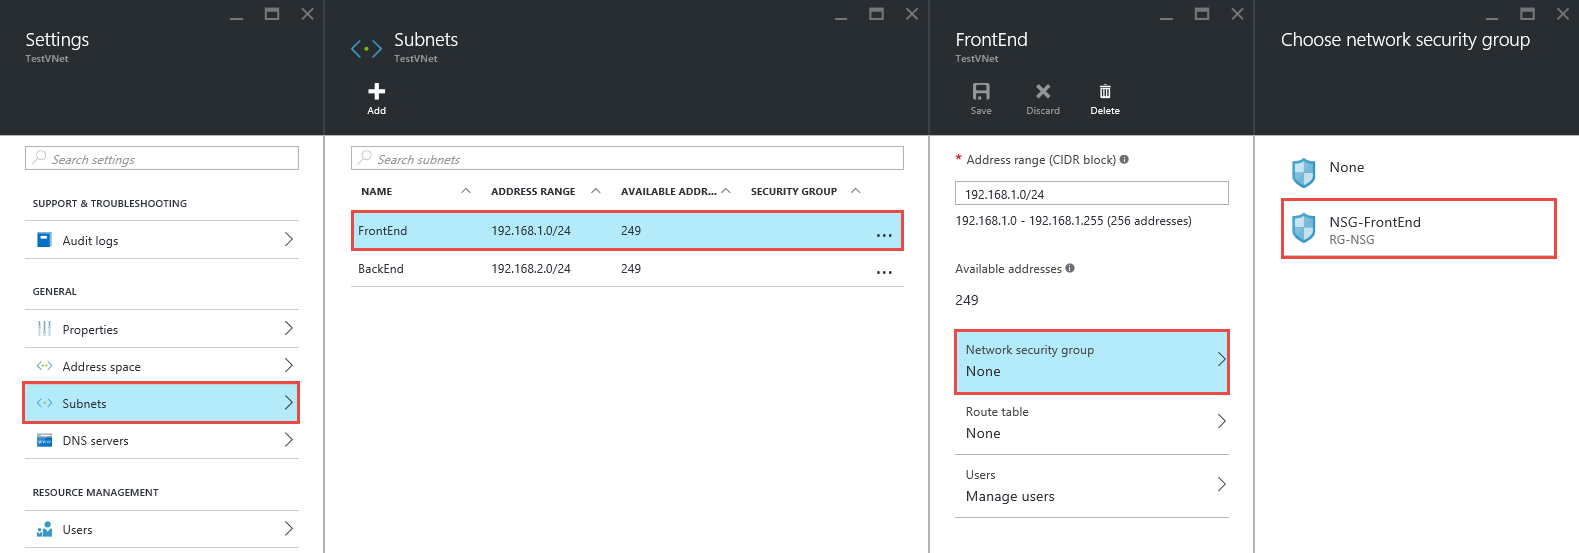Click the DNS servers icon
1579x553 pixels.
click(x=44, y=440)
